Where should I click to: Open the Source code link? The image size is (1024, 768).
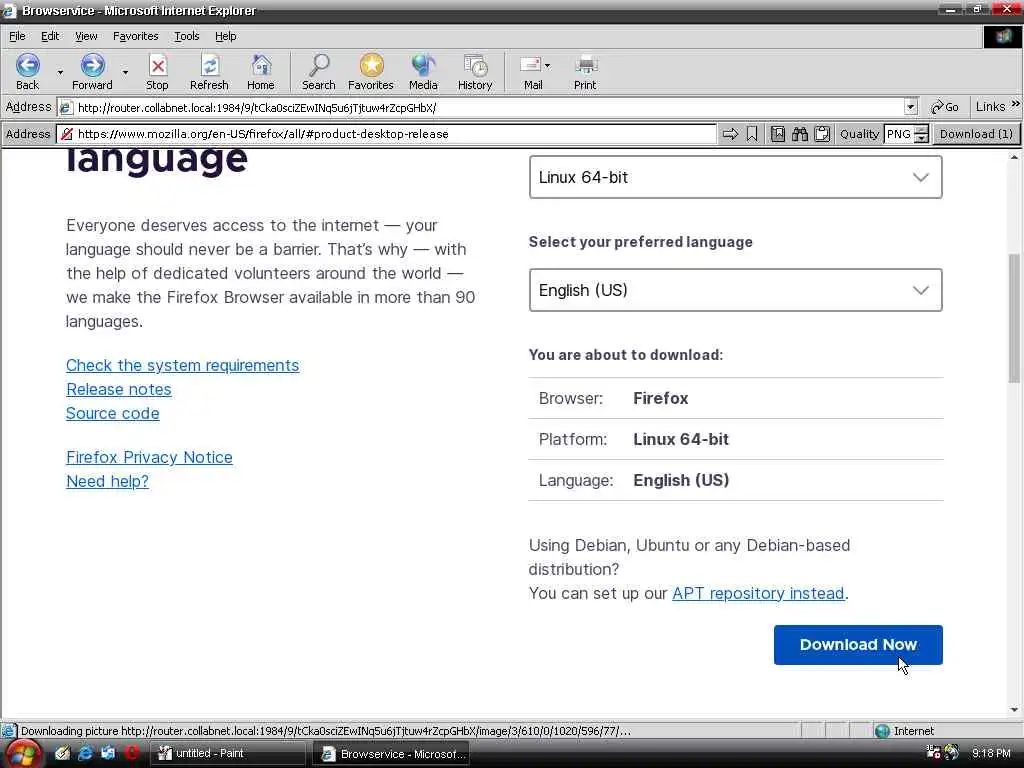click(x=112, y=413)
